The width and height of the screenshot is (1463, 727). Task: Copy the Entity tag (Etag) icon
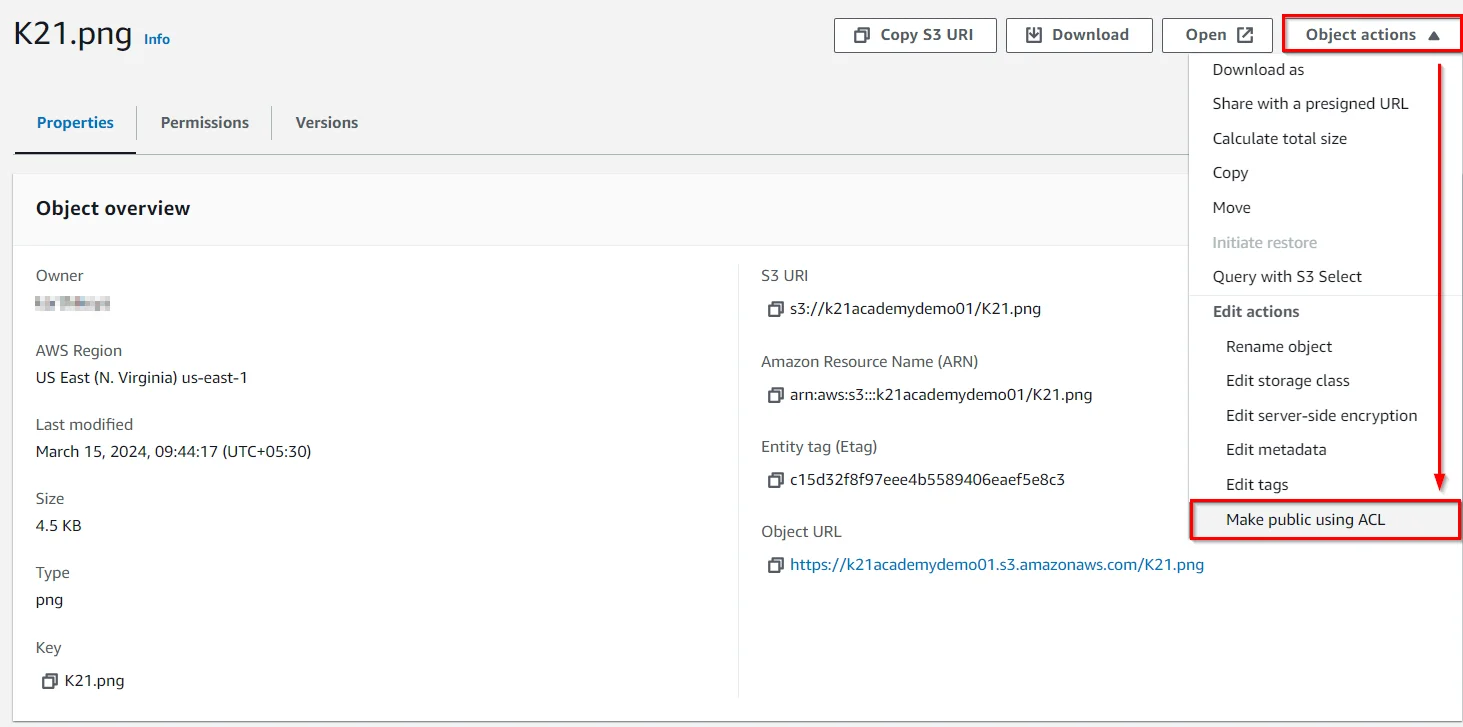point(774,480)
